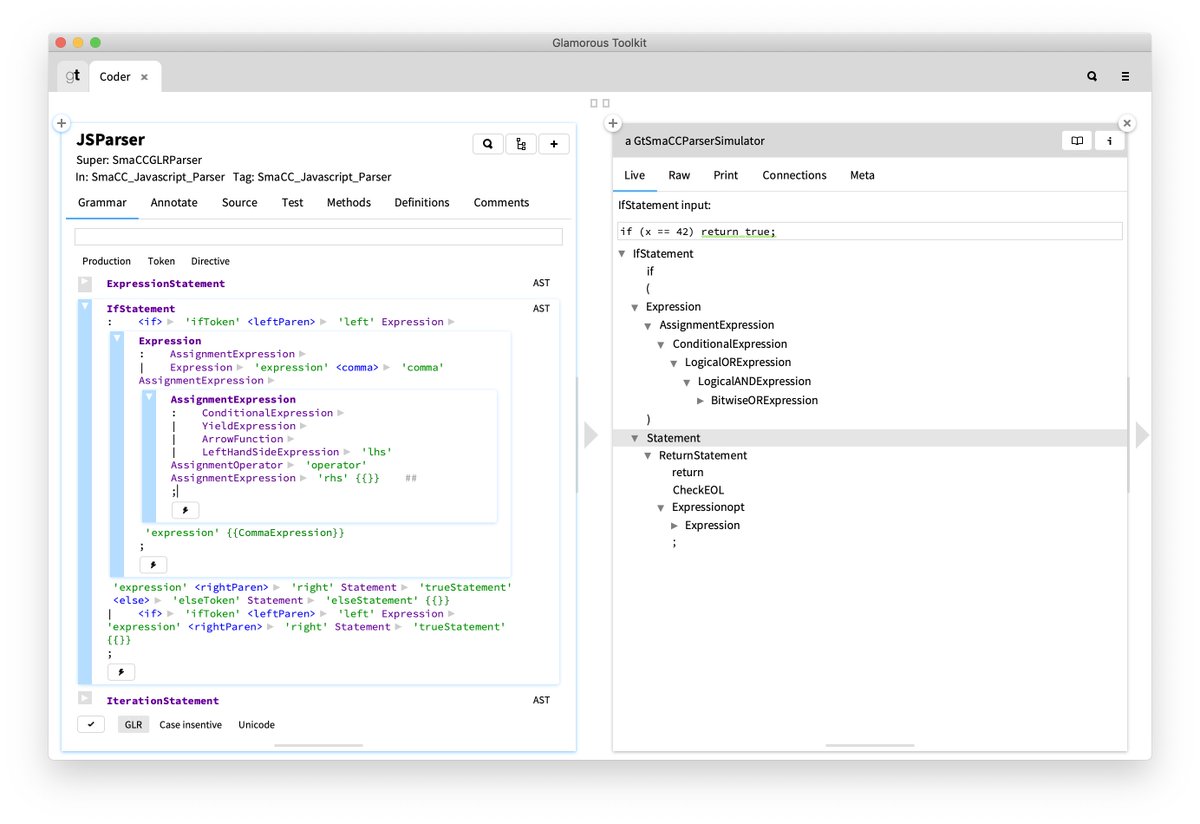Switch to the Annotate tab
The width and height of the screenshot is (1200, 824).
pos(172,202)
